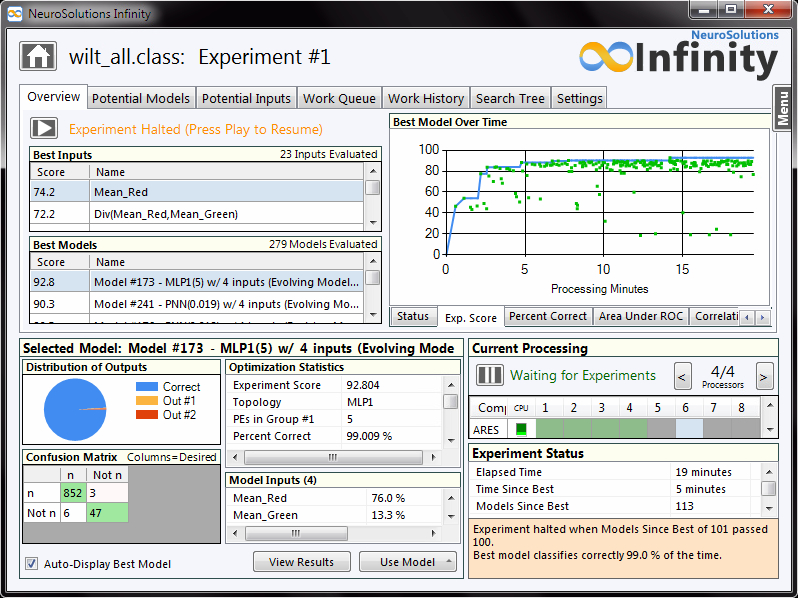The image size is (798, 598).
Task: Click the ARES computer row label
Action: 486,430
